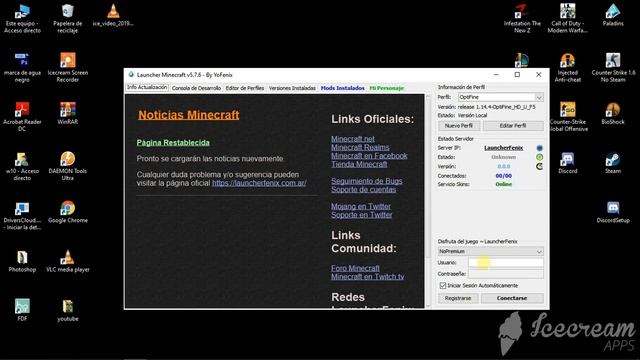Click the Conectarse button
Screen dimensions: 640x360
(512, 298)
